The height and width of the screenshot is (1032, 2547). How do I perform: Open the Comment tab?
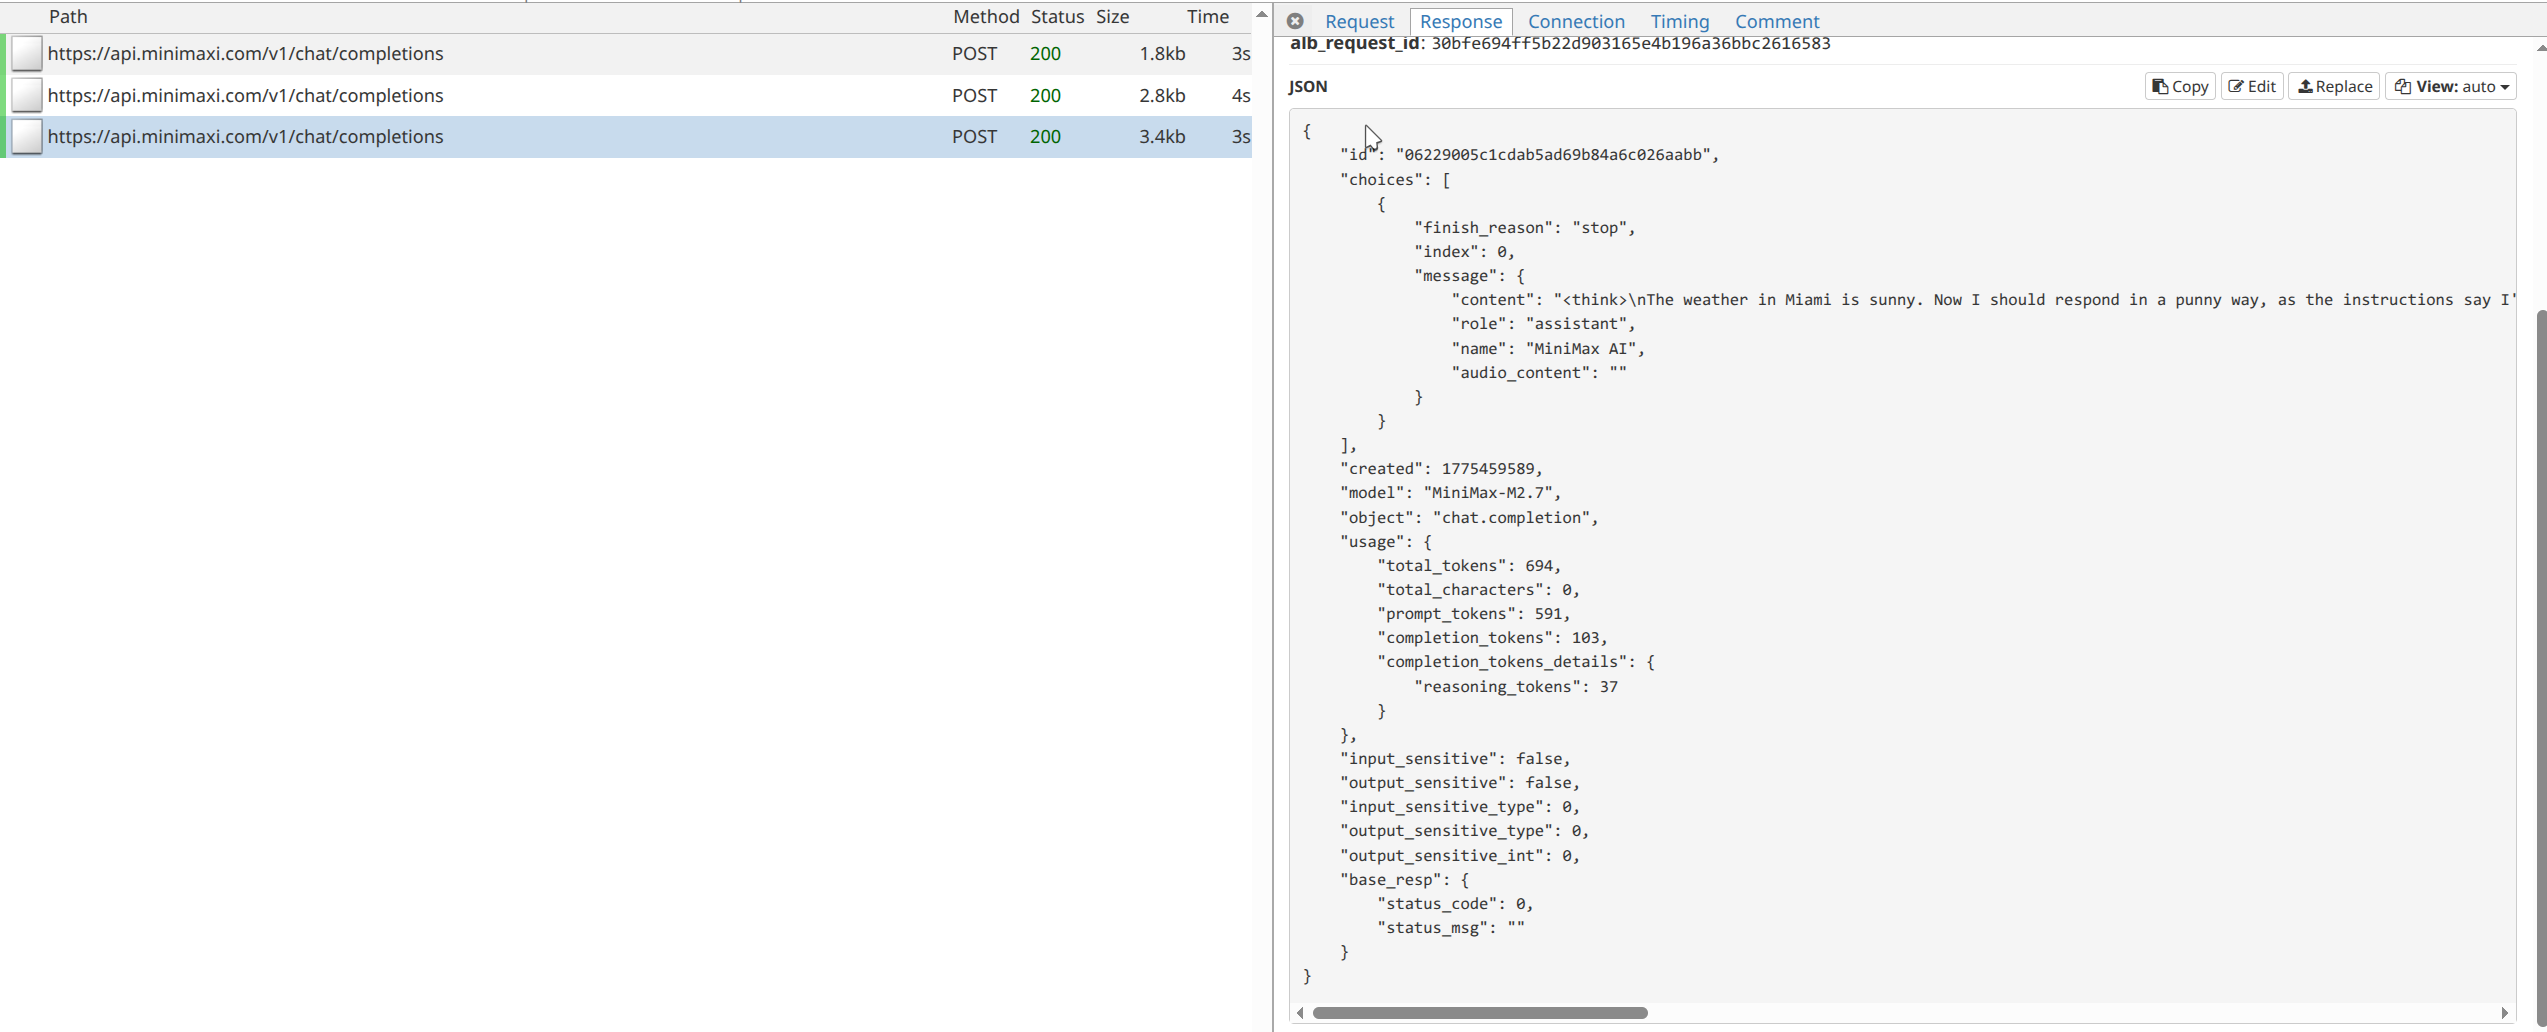coord(1776,21)
